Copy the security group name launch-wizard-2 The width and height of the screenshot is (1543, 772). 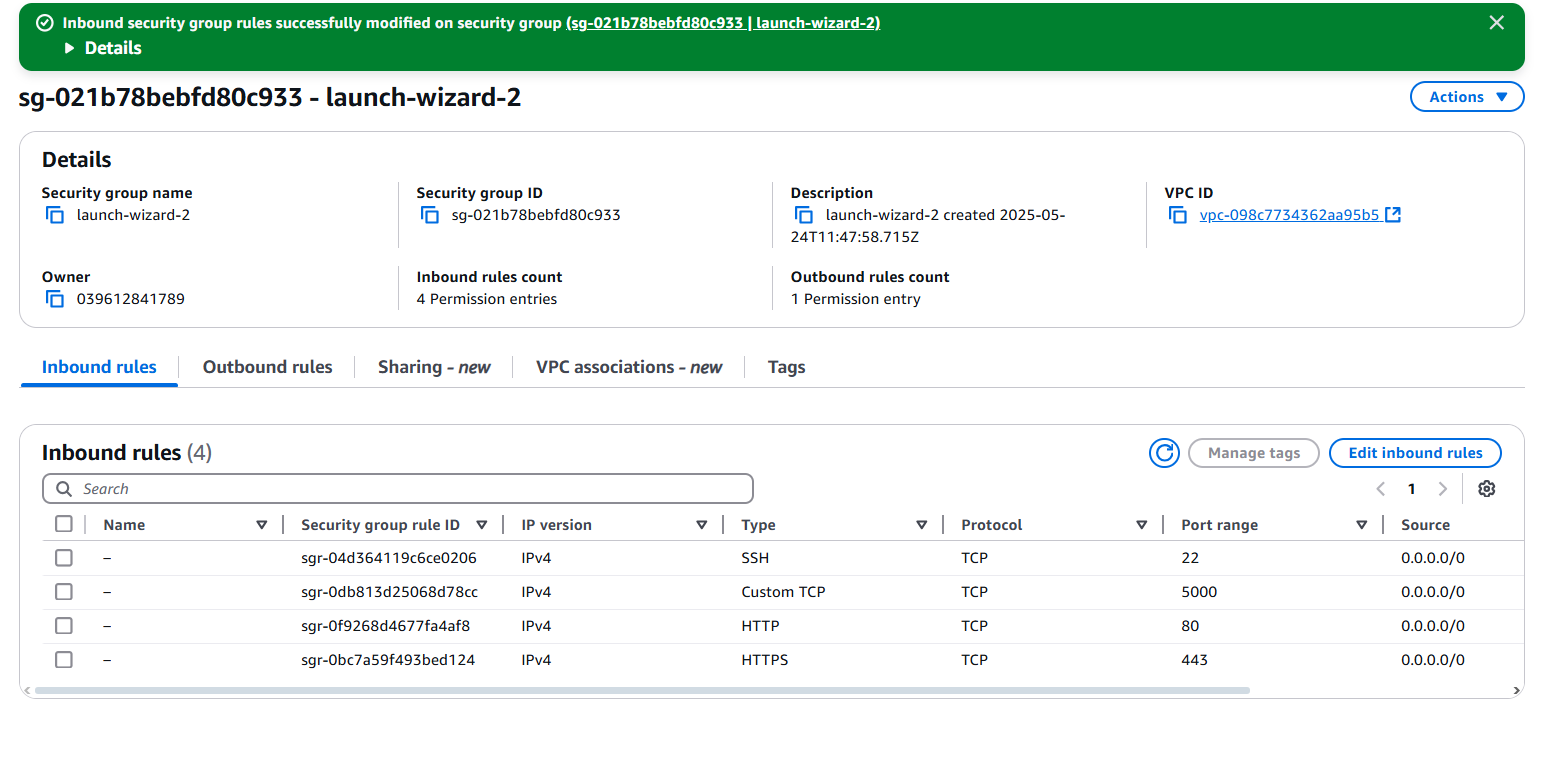[55, 215]
